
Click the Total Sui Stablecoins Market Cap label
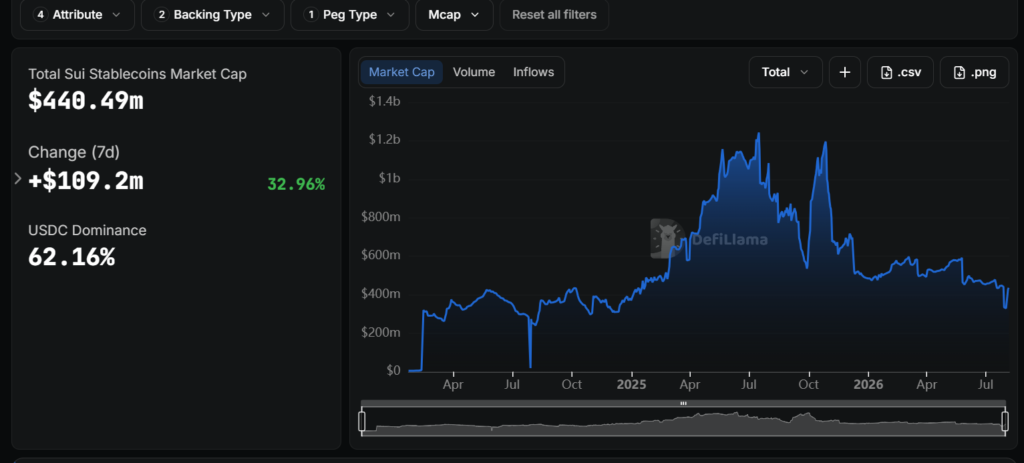(x=137, y=74)
